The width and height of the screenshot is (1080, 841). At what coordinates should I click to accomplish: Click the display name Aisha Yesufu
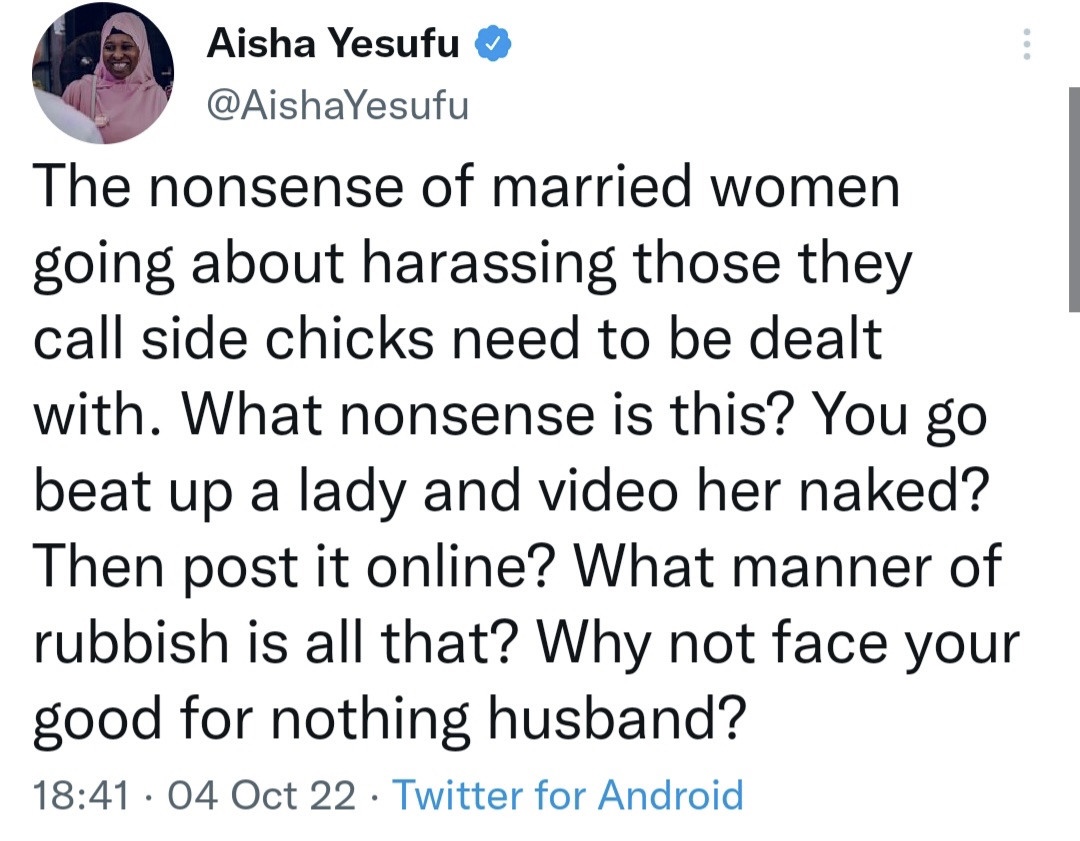333,45
